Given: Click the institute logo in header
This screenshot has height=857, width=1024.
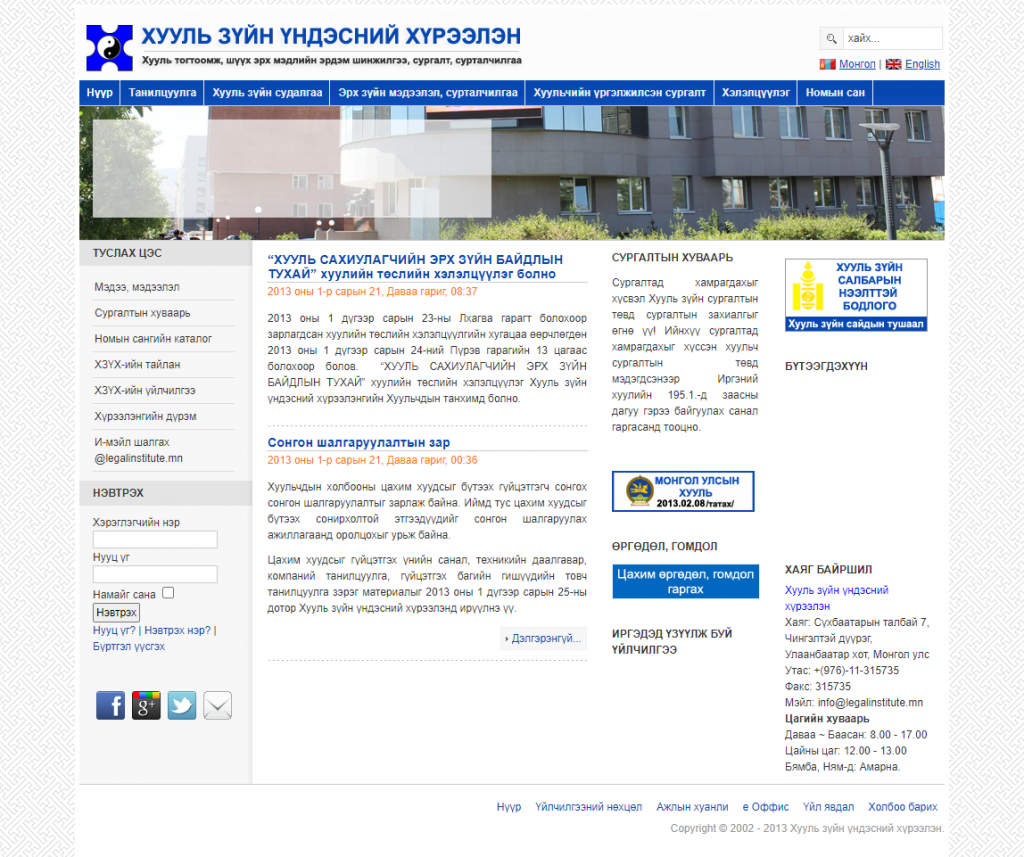Looking at the screenshot, I should [109, 48].
